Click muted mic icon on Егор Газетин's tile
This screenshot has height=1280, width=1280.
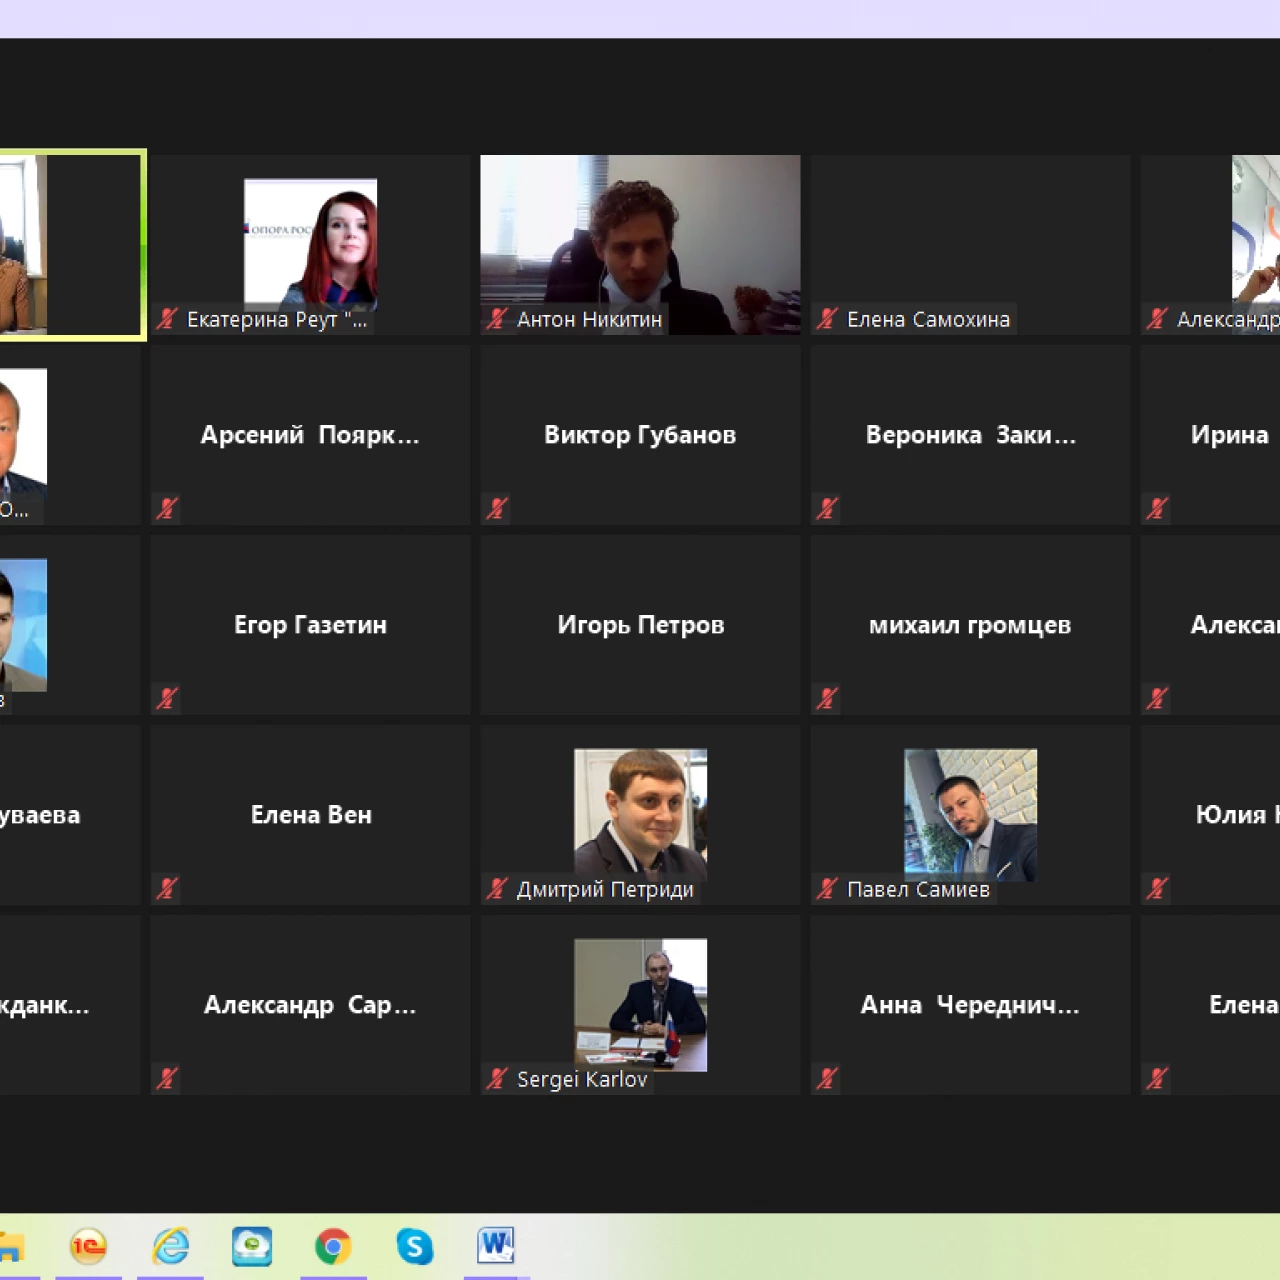(x=167, y=698)
